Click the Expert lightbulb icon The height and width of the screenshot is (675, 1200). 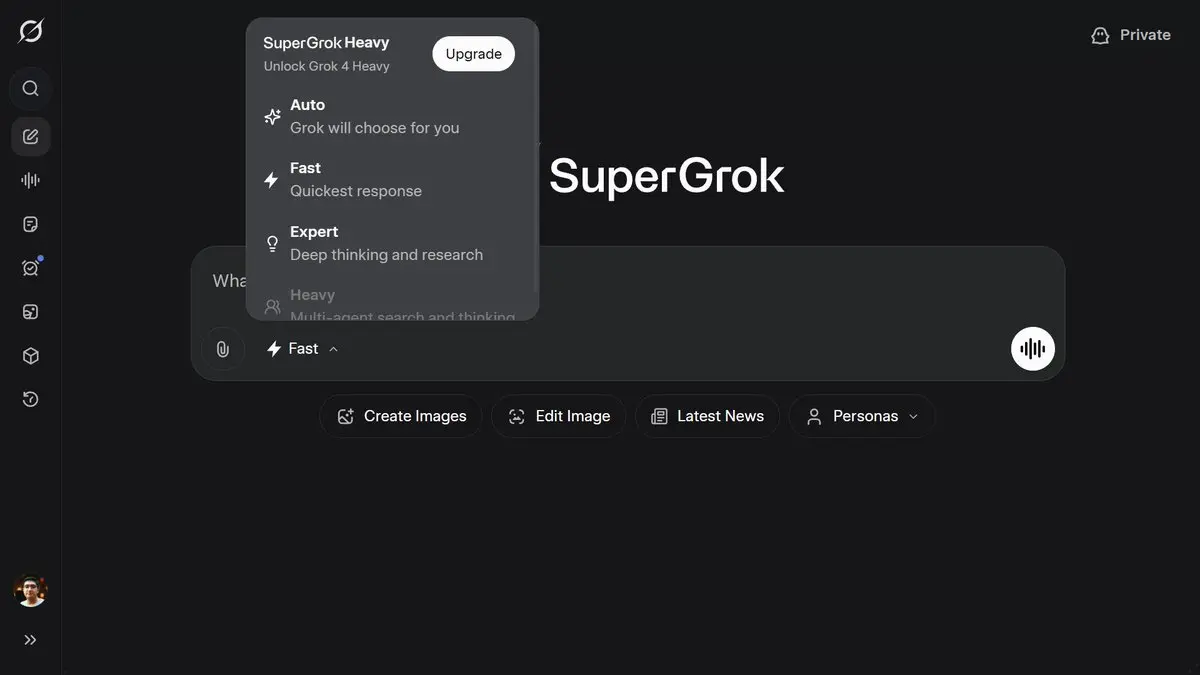click(272, 243)
